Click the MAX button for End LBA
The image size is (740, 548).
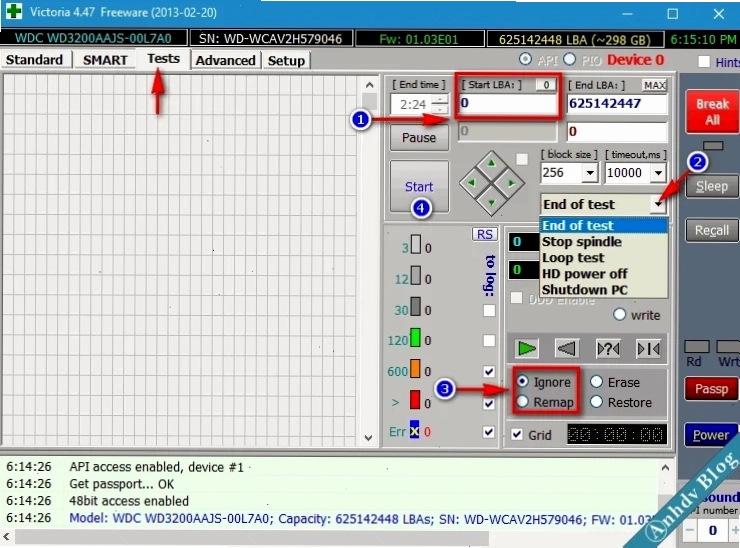[655, 85]
